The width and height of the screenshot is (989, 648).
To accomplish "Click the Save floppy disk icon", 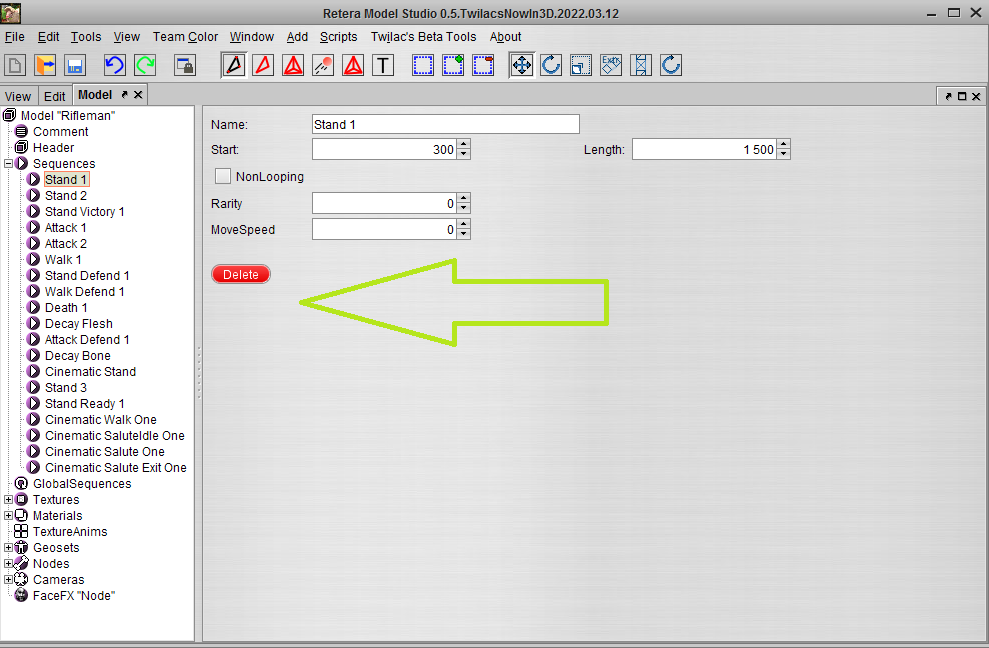I will (75, 65).
